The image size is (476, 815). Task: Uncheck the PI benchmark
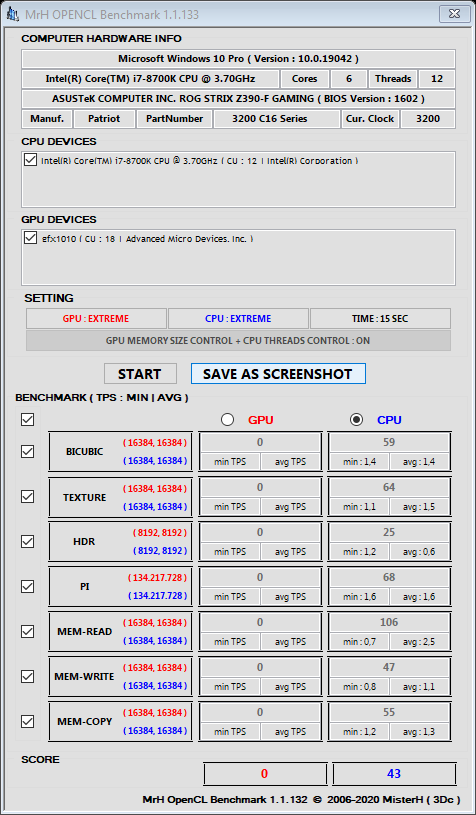pyautogui.click(x=28, y=586)
